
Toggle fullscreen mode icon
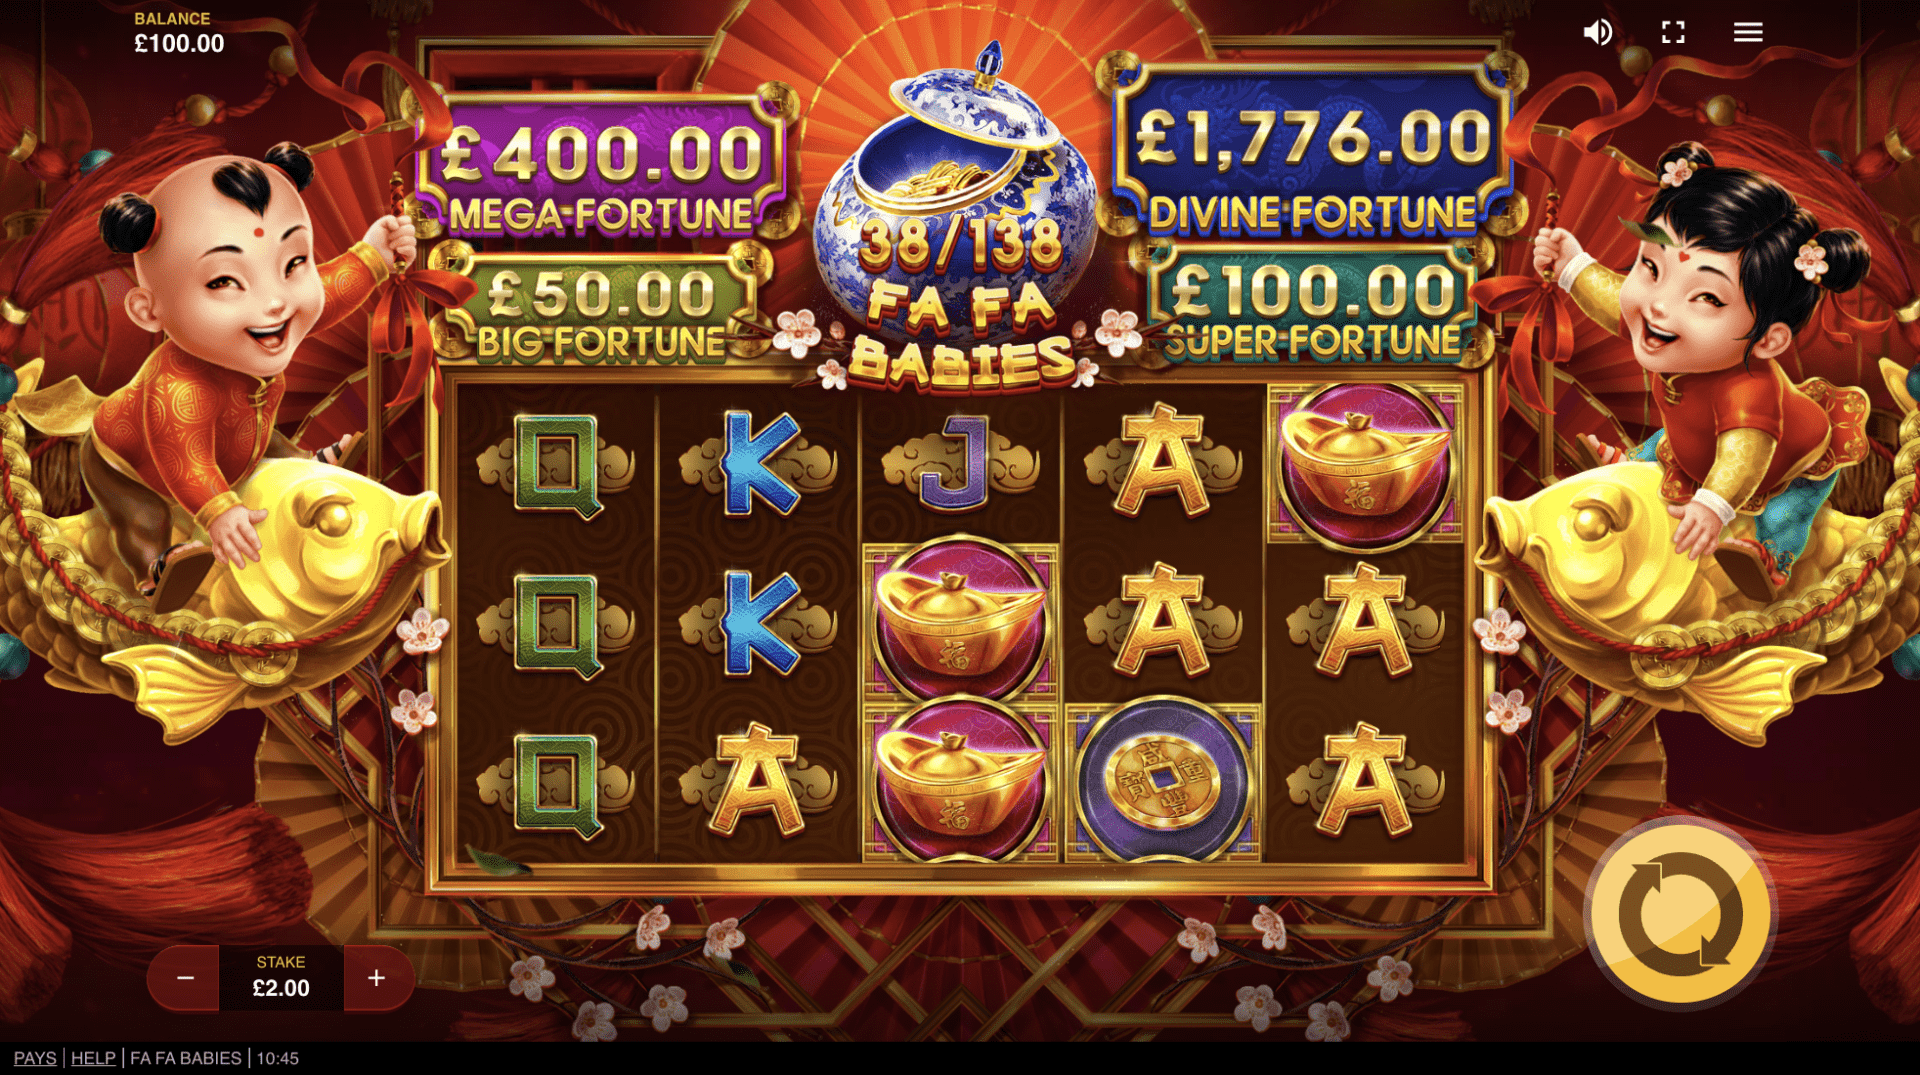click(x=1673, y=32)
